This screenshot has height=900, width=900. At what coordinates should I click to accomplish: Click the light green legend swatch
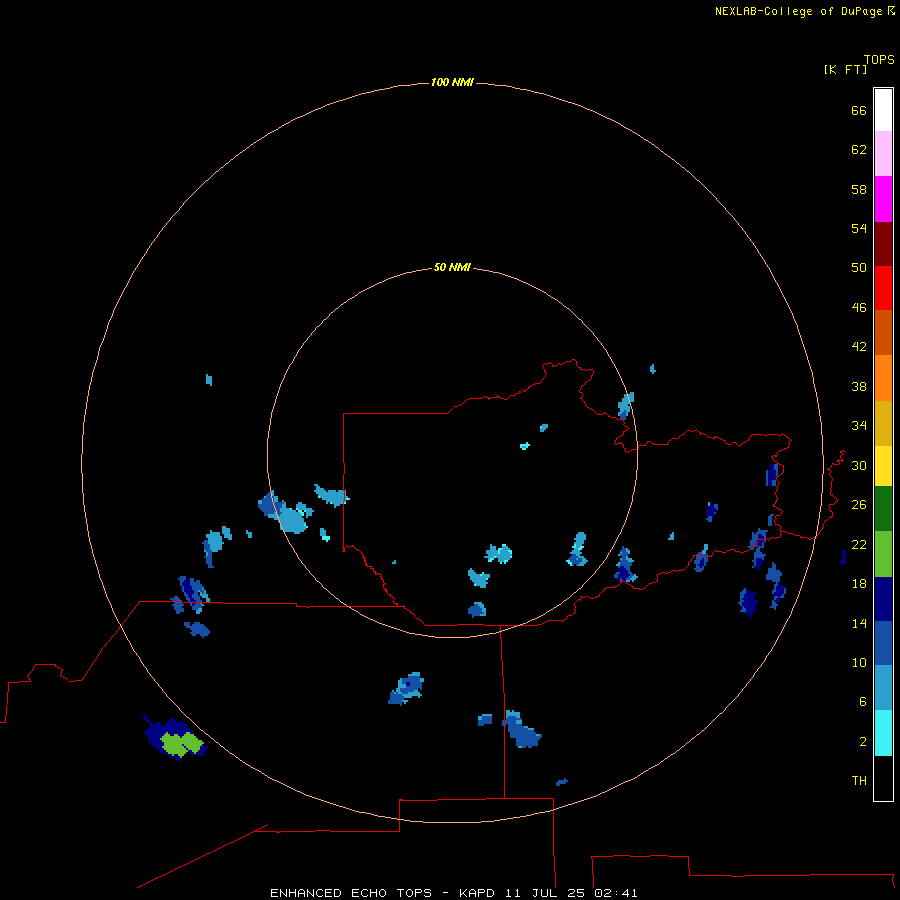pos(883,553)
